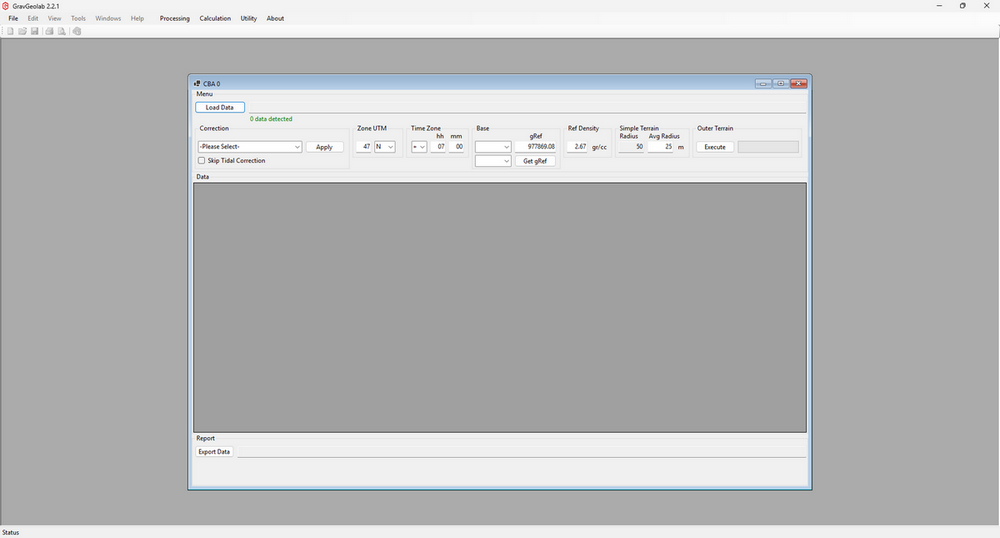
Task: Click the Export Data button
Action: click(214, 451)
